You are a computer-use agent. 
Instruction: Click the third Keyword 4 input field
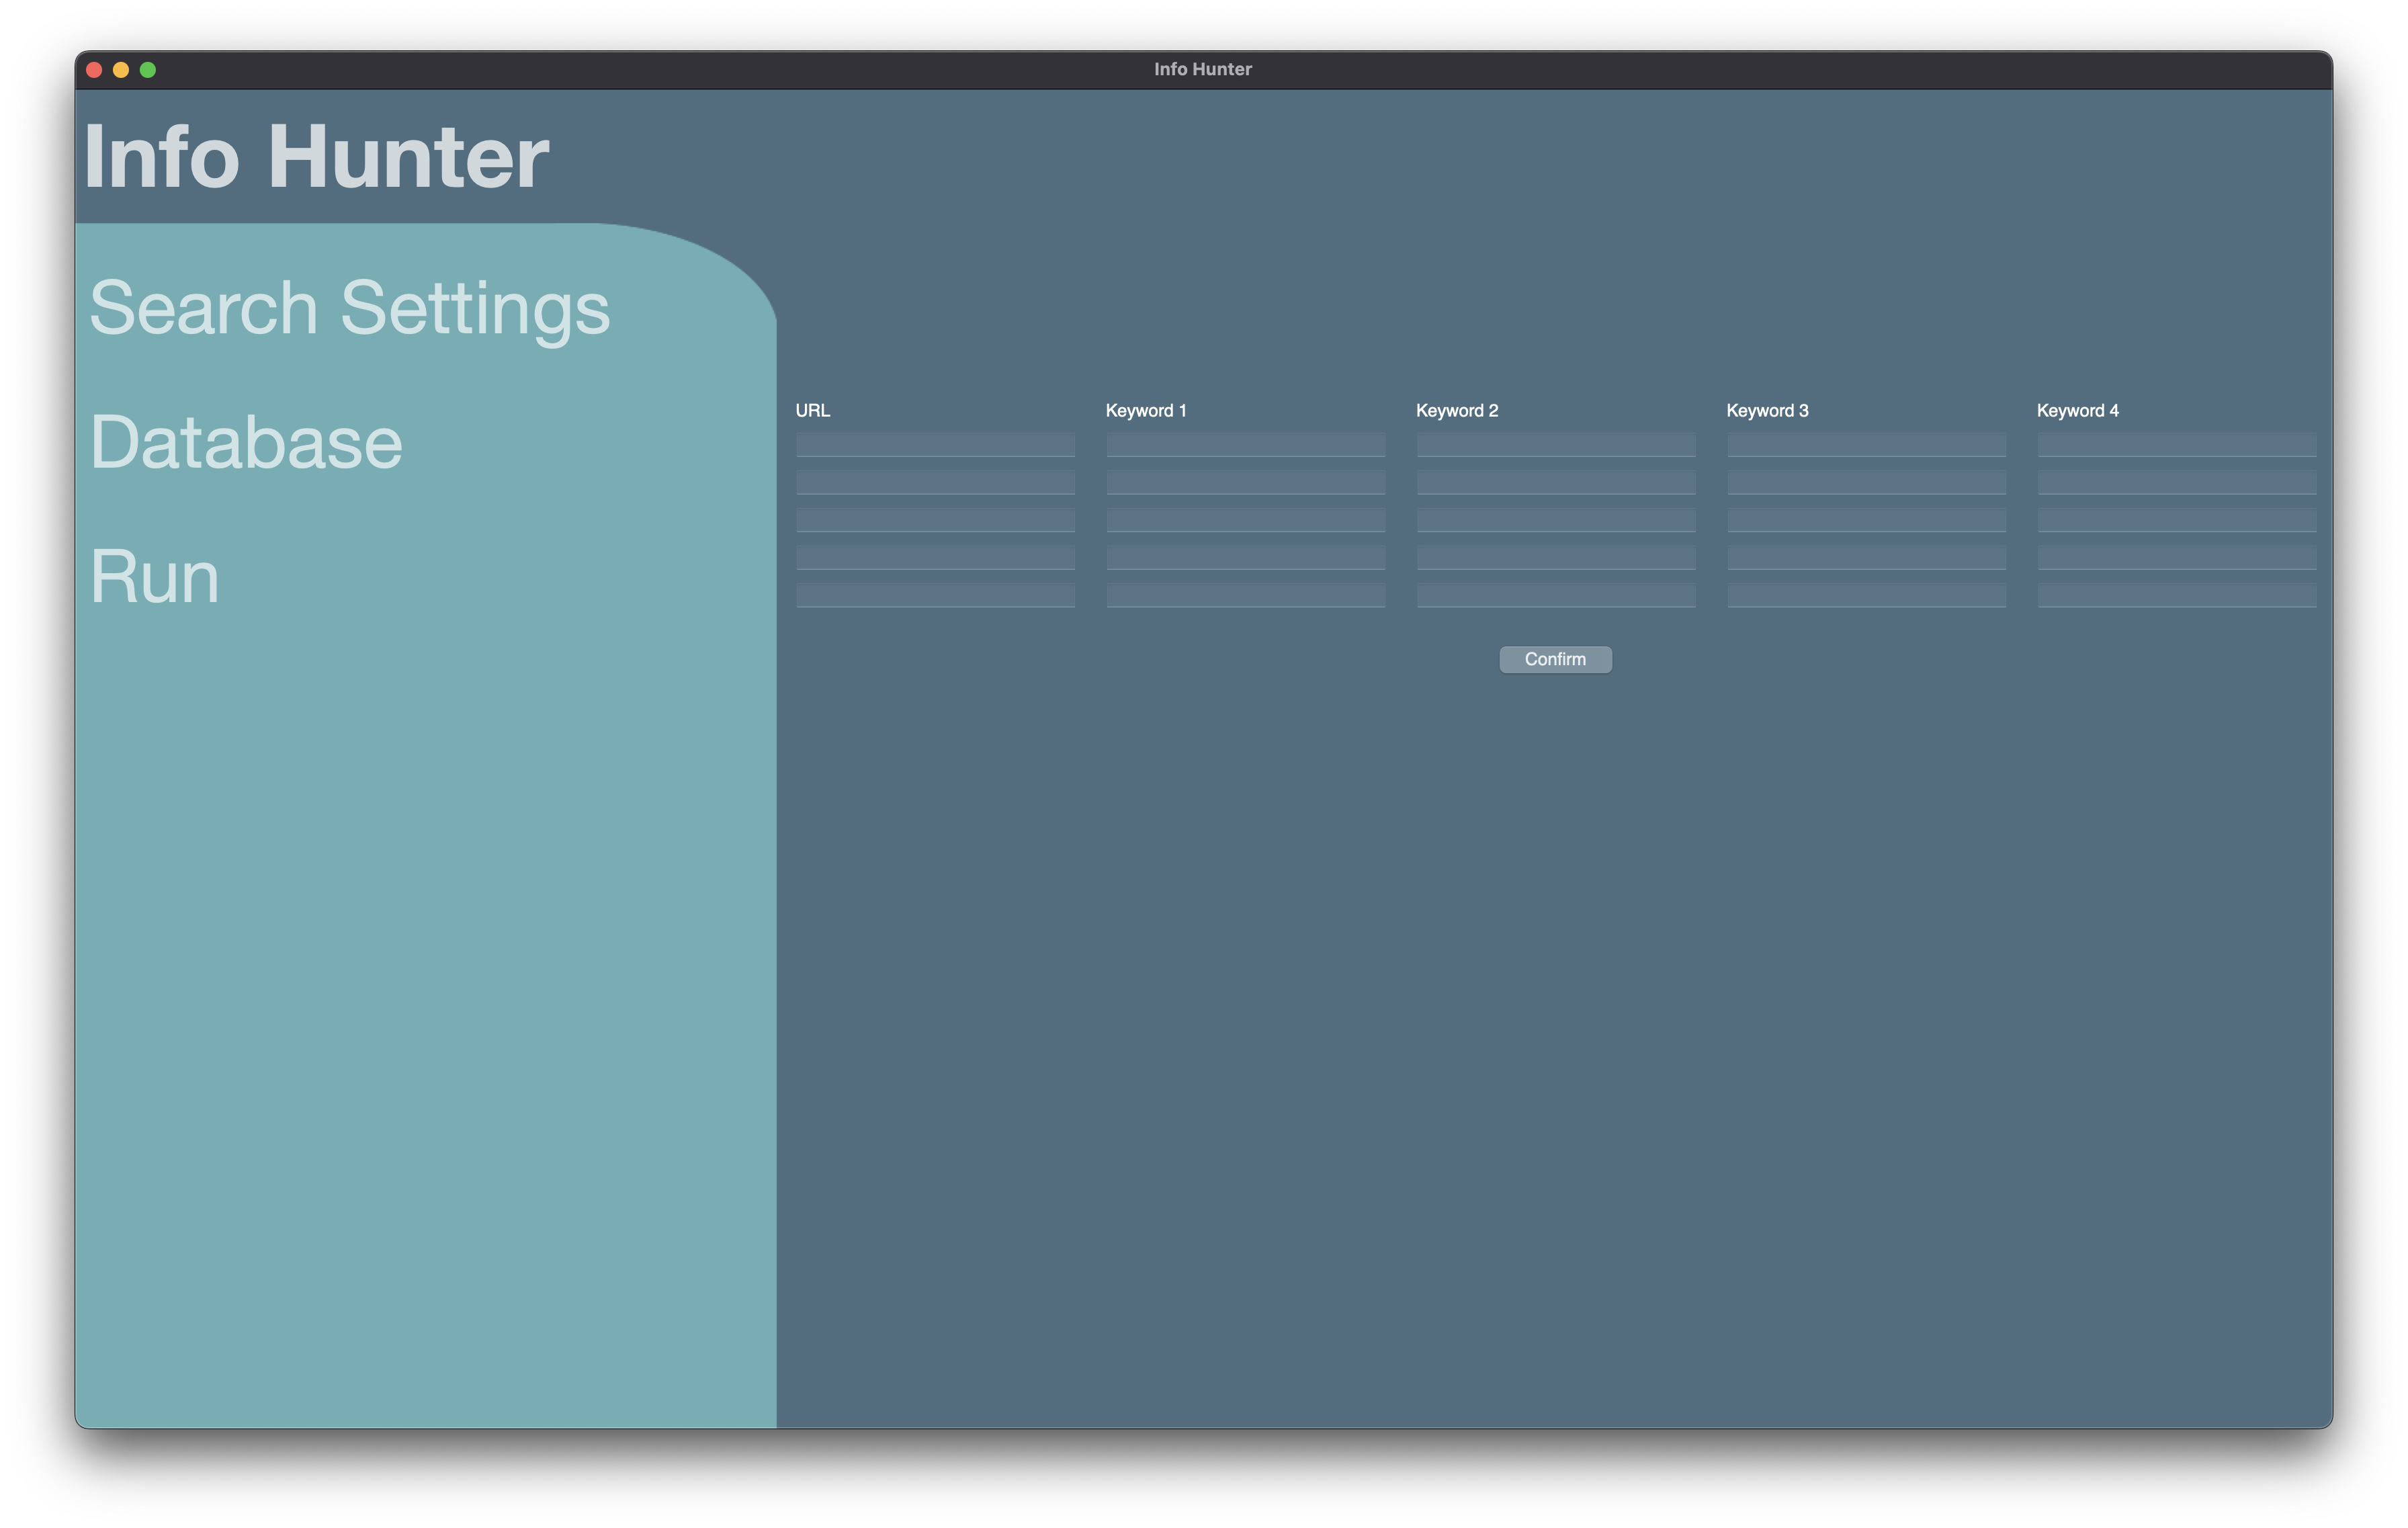(x=2176, y=521)
